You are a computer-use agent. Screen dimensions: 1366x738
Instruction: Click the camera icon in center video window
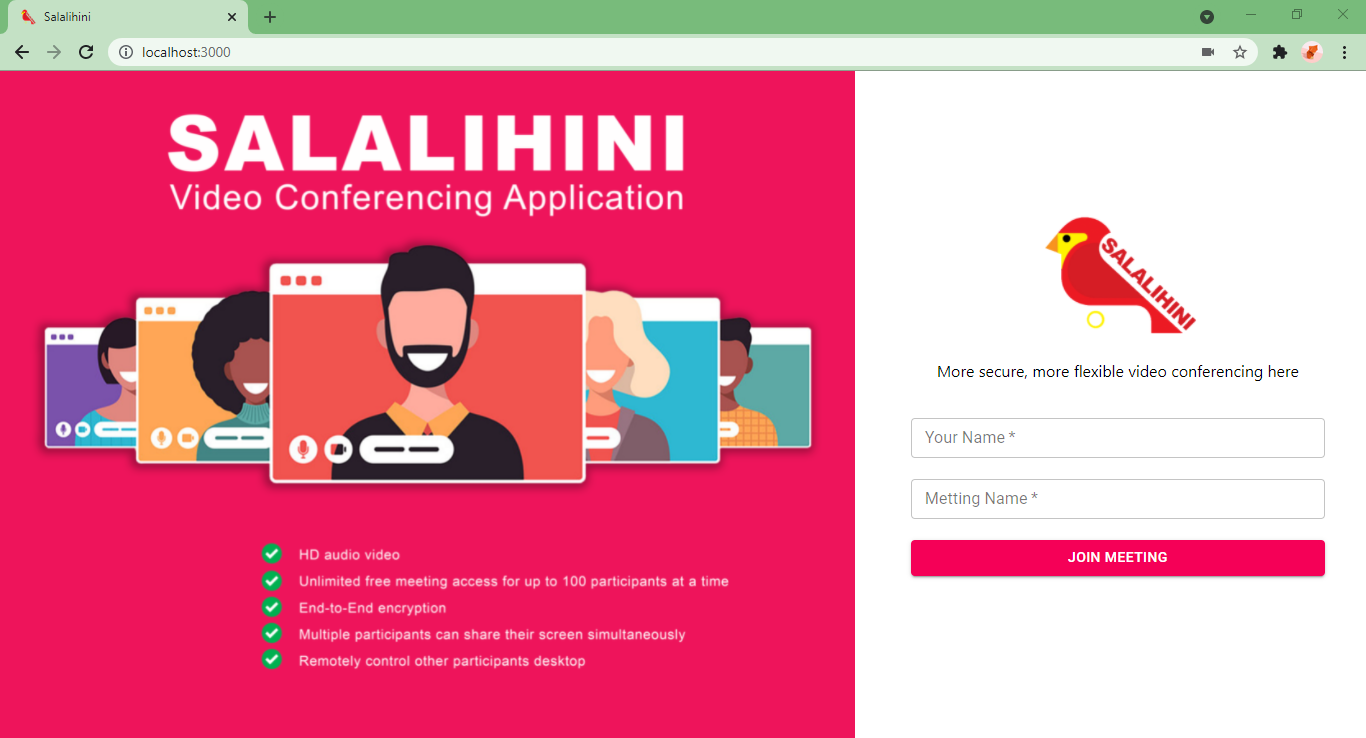point(338,449)
